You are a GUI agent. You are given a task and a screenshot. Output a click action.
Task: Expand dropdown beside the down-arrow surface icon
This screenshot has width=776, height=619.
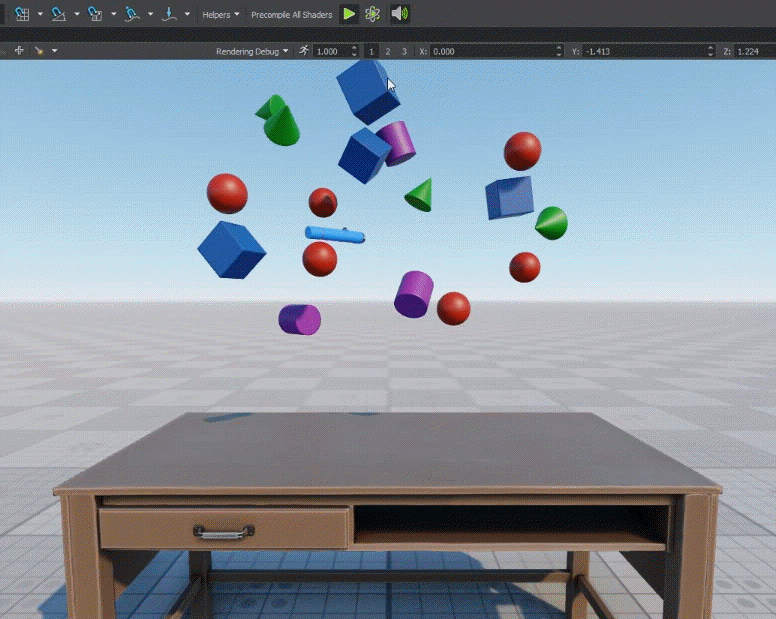(187, 14)
